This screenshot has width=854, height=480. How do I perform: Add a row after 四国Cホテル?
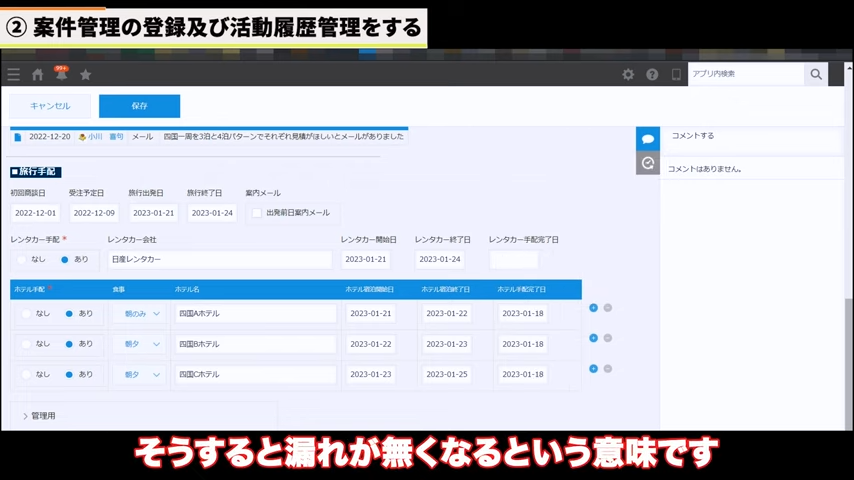click(594, 369)
